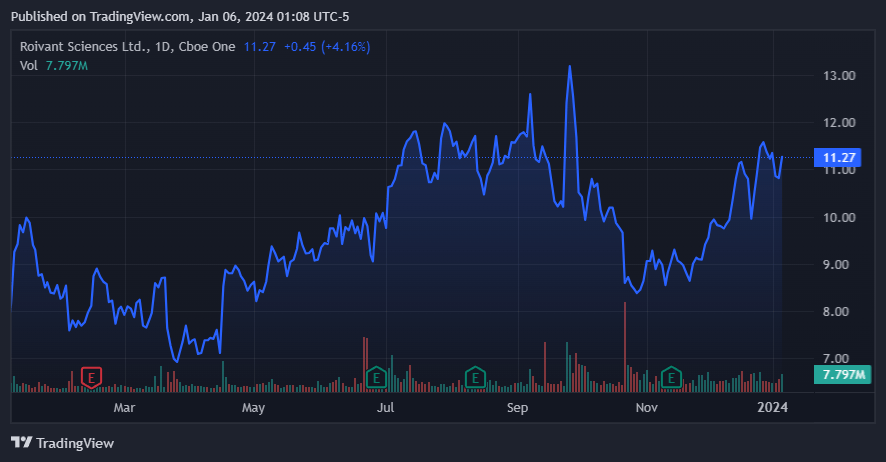Click the 12.00 price axis label

839,123
